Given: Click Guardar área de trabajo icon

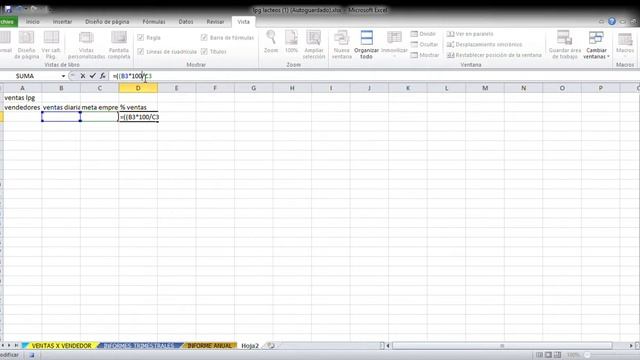Looking at the screenshot, I should tap(564, 38).
